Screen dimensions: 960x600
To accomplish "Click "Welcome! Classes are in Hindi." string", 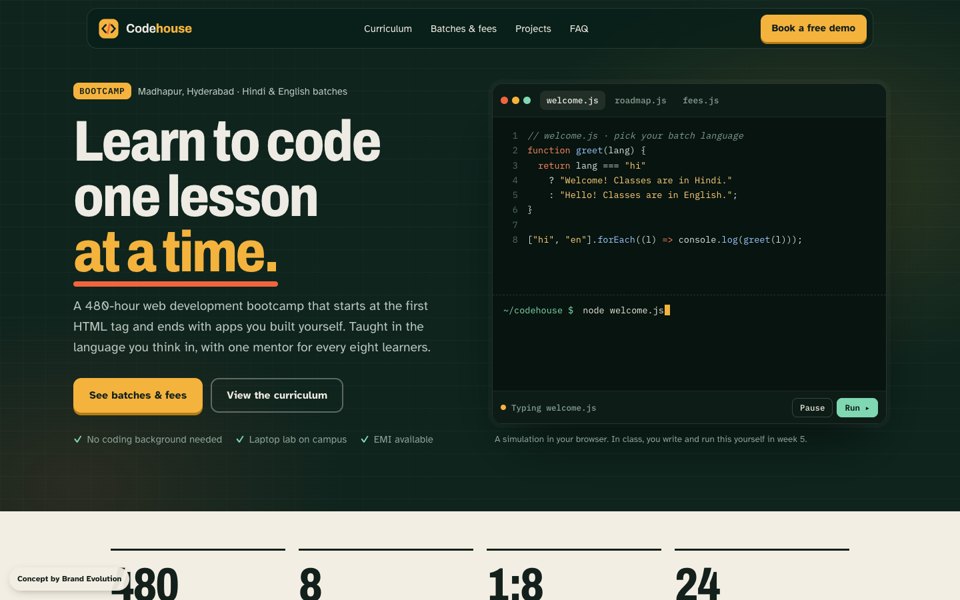I will pyautogui.click(x=645, y=181).
